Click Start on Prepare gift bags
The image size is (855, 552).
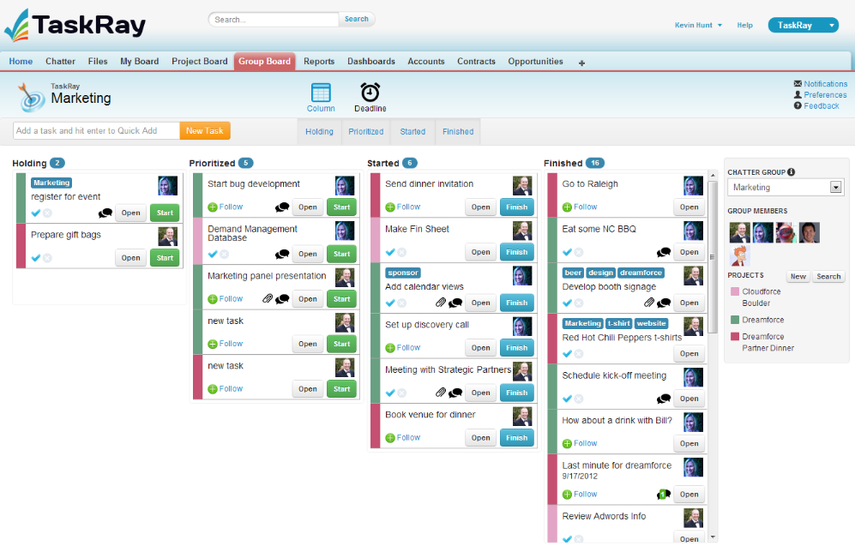click(165, 257)
